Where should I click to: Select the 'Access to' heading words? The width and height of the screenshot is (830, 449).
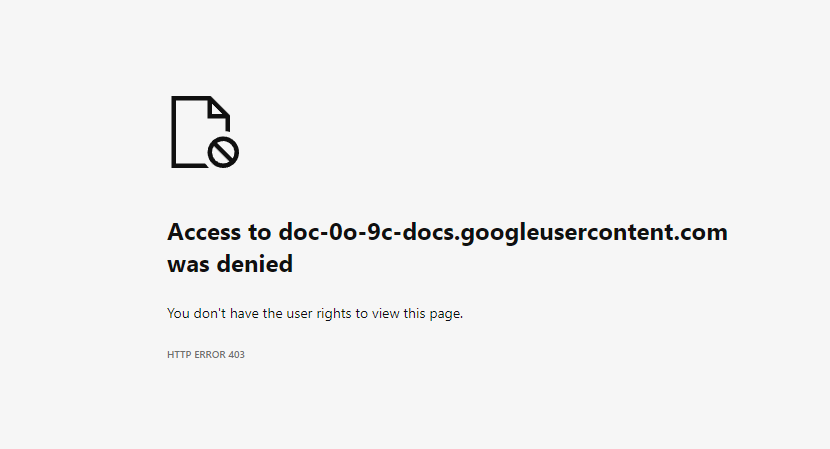pos(220,232)
